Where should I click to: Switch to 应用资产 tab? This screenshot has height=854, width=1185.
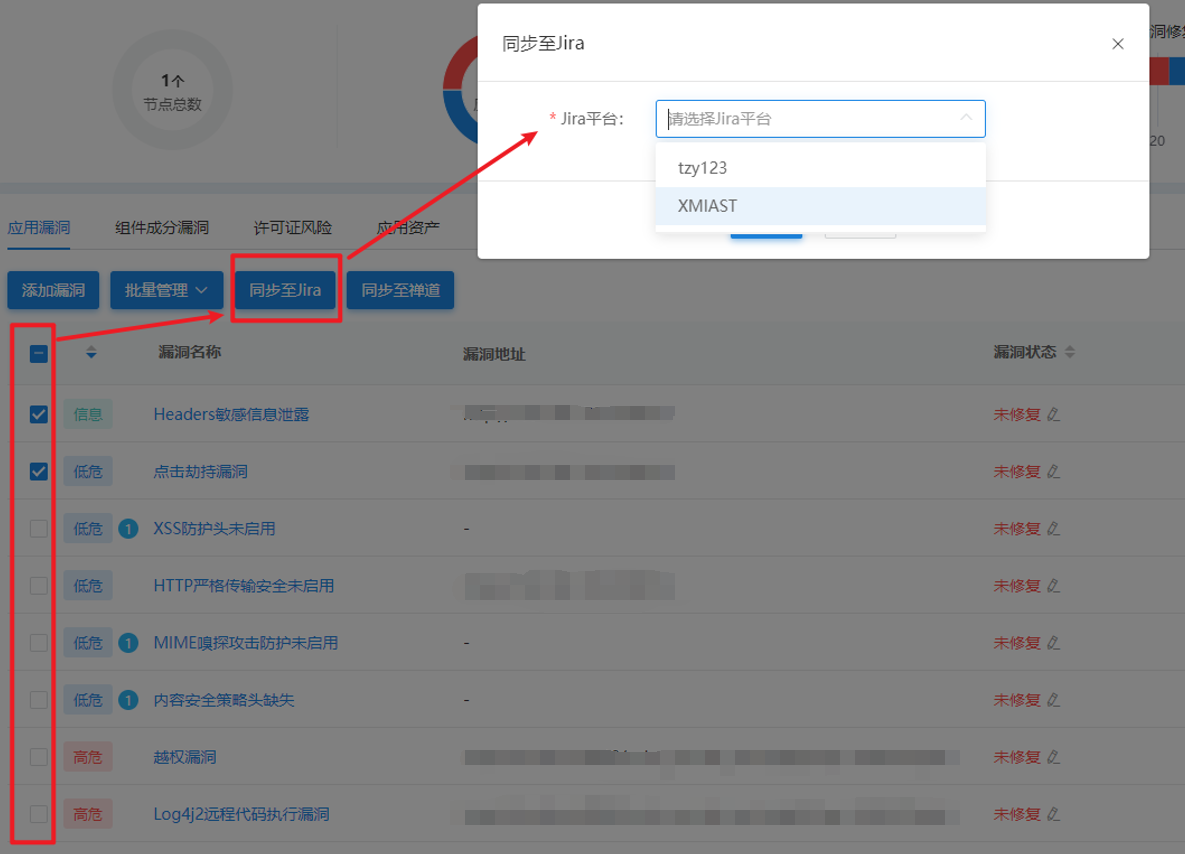408,227
